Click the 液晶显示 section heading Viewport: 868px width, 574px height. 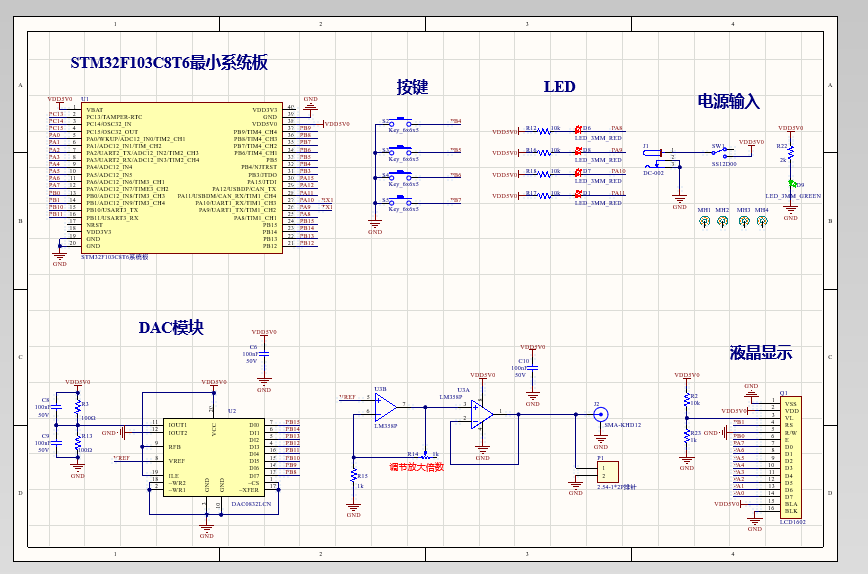[761, 353]
